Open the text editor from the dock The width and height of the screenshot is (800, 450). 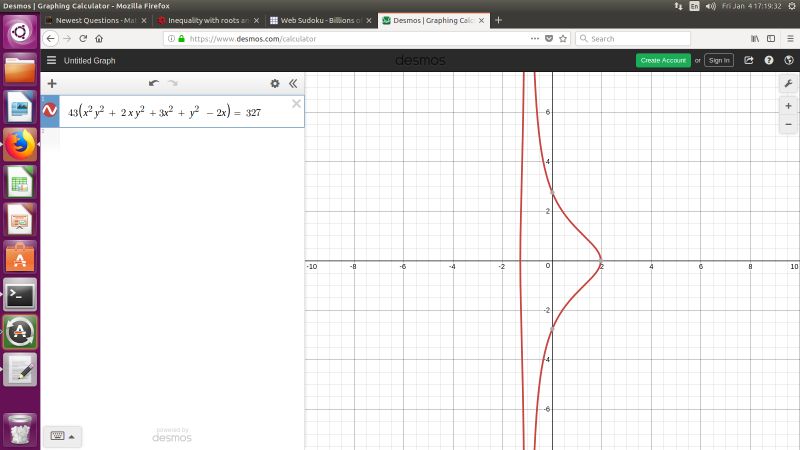point(20,370)
